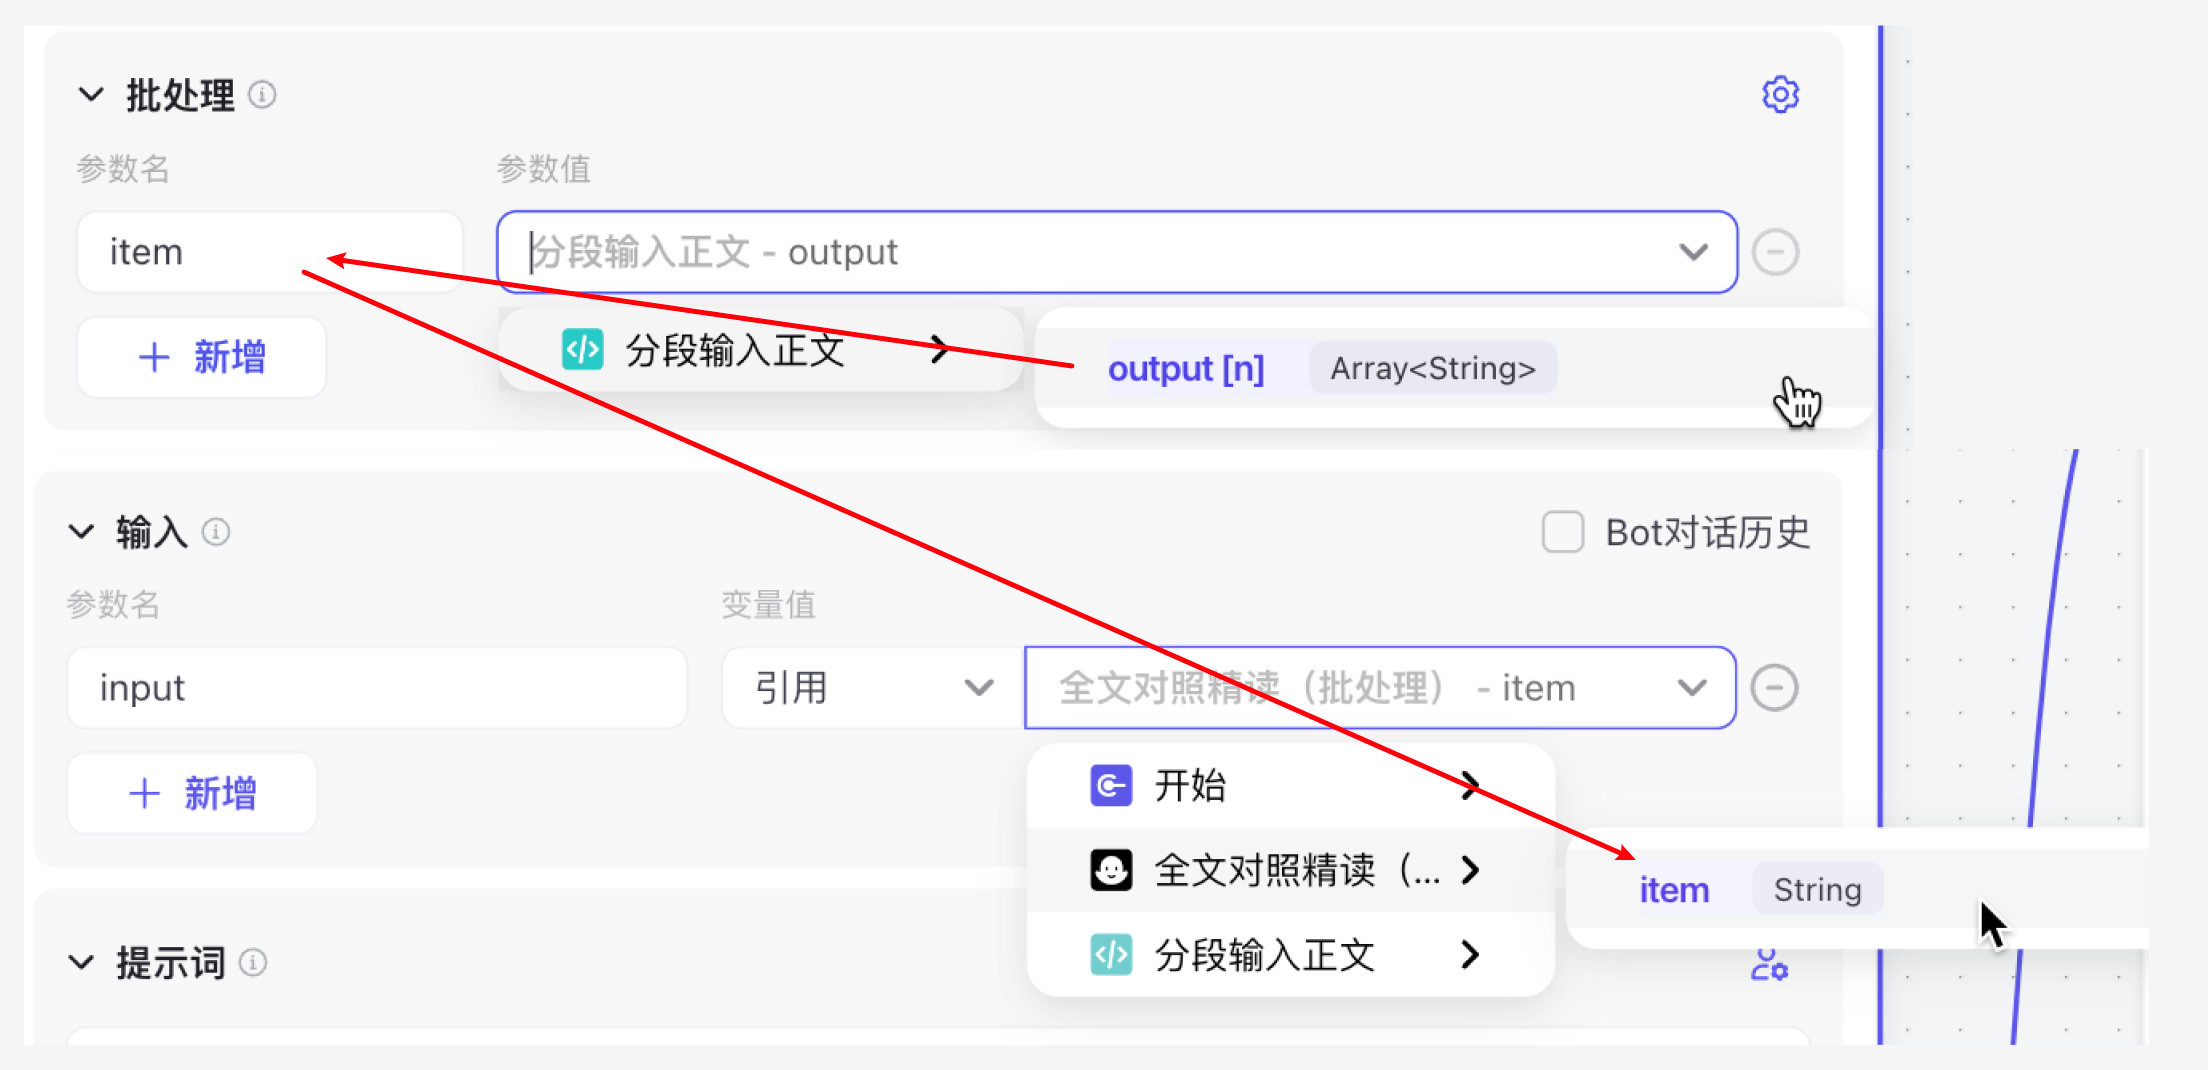Click the code icon beside 分段输入正文 in batch menu
This screenshot has width=2208, height=1070.
point(582,350)
